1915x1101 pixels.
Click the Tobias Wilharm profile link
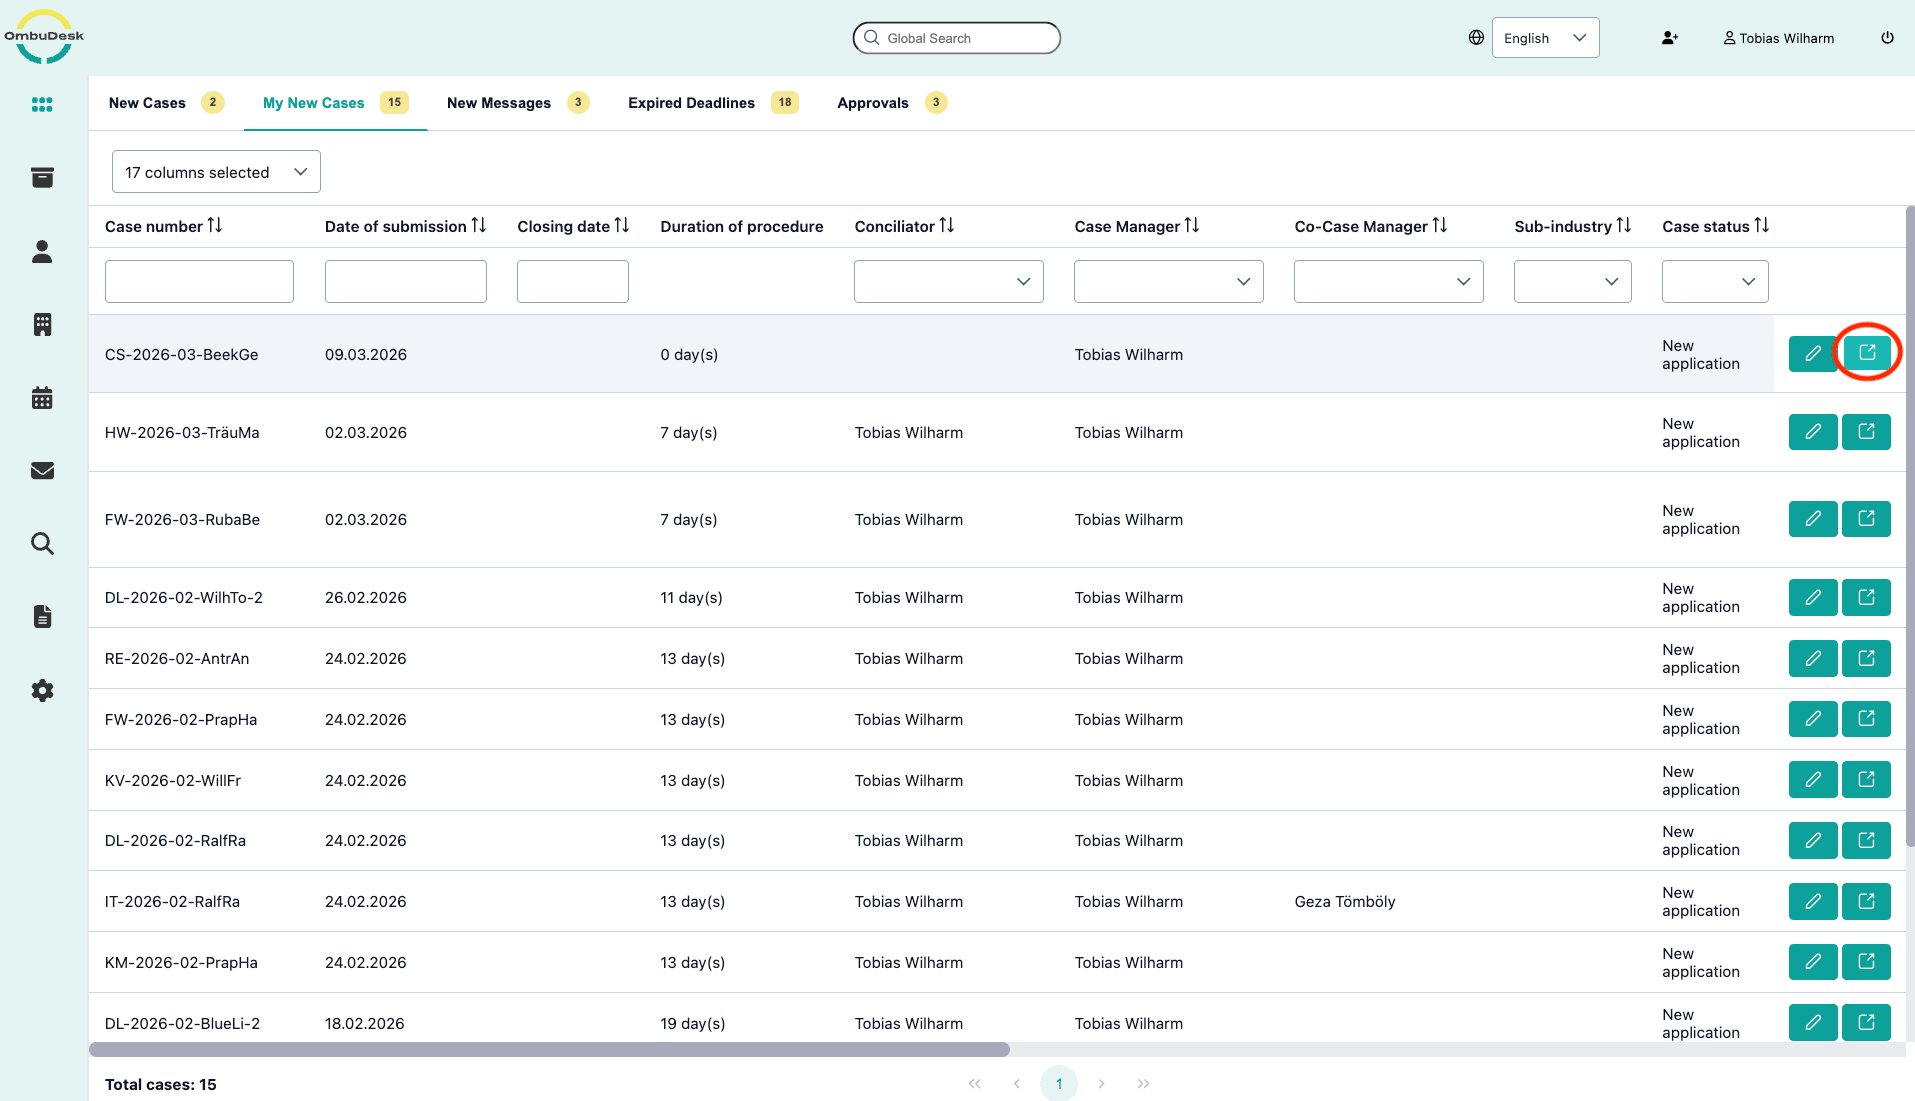pyautogui.click(x=1778, y=38)
